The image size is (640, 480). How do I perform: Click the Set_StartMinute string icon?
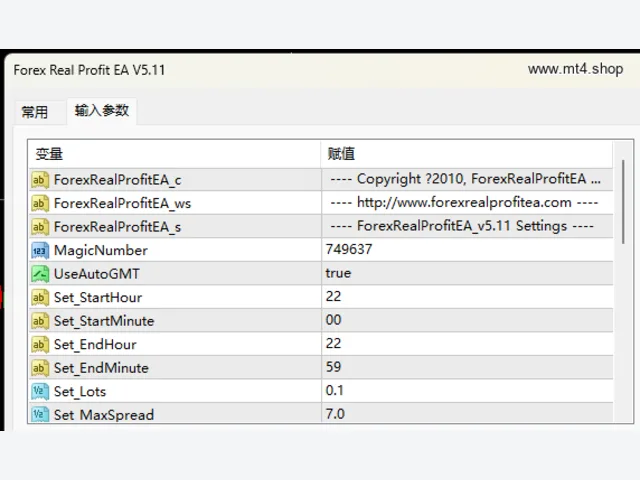(x=40, y=321)
